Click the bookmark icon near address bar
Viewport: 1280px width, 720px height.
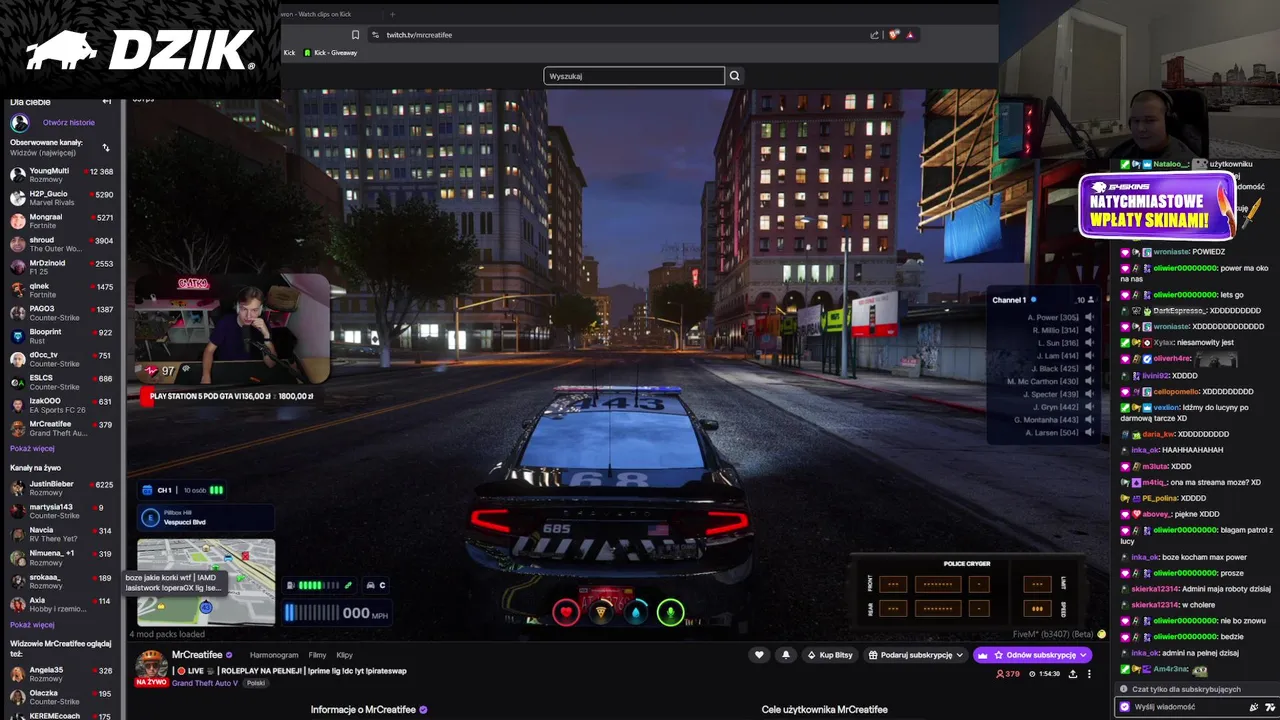[355, 35]
